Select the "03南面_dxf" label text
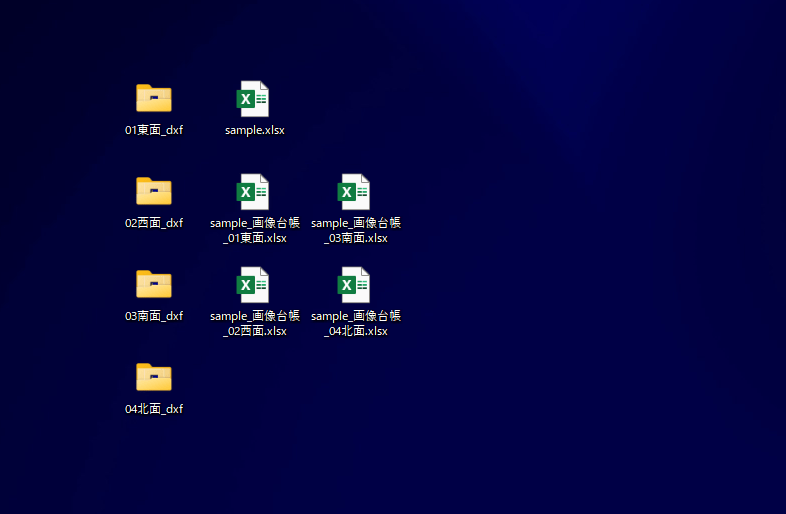The height and width of the screenshot is (514, 786). pos(154,316)
